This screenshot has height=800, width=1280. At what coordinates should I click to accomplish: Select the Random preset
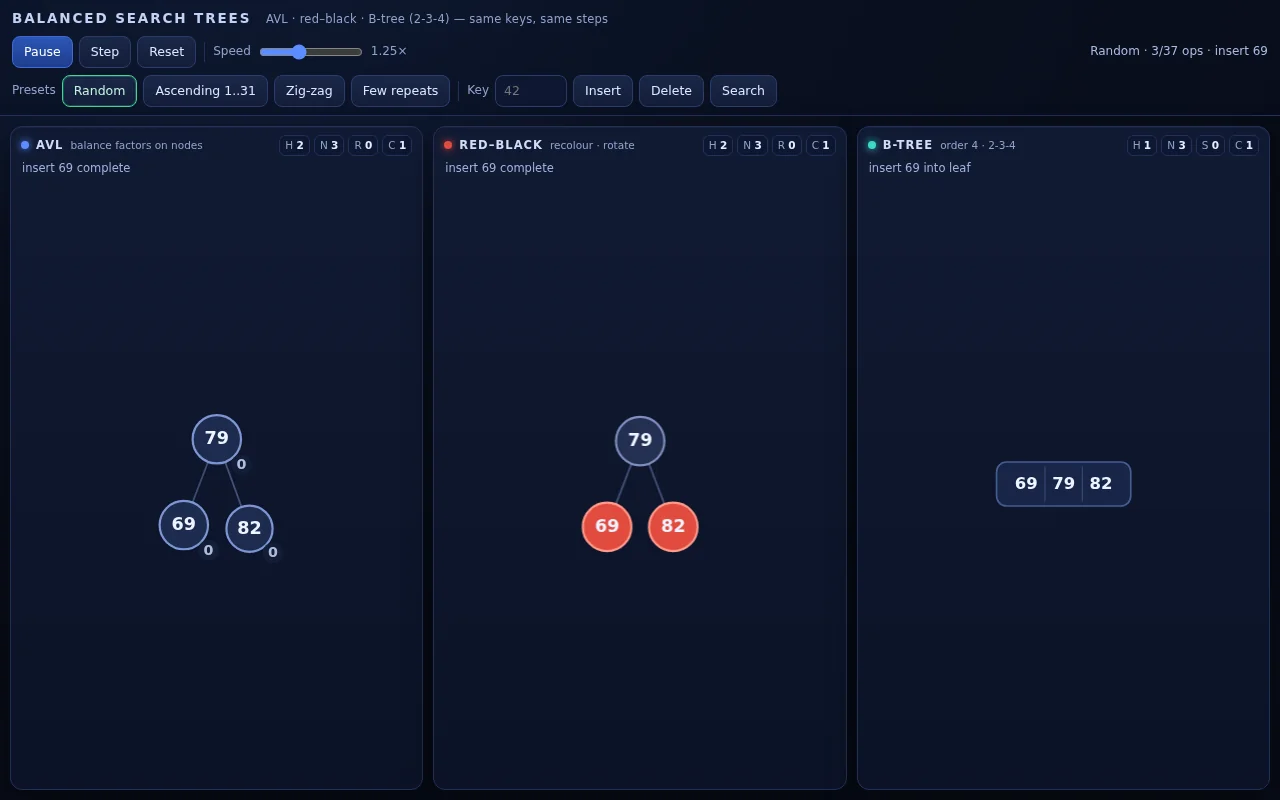(x=99, y=91)
